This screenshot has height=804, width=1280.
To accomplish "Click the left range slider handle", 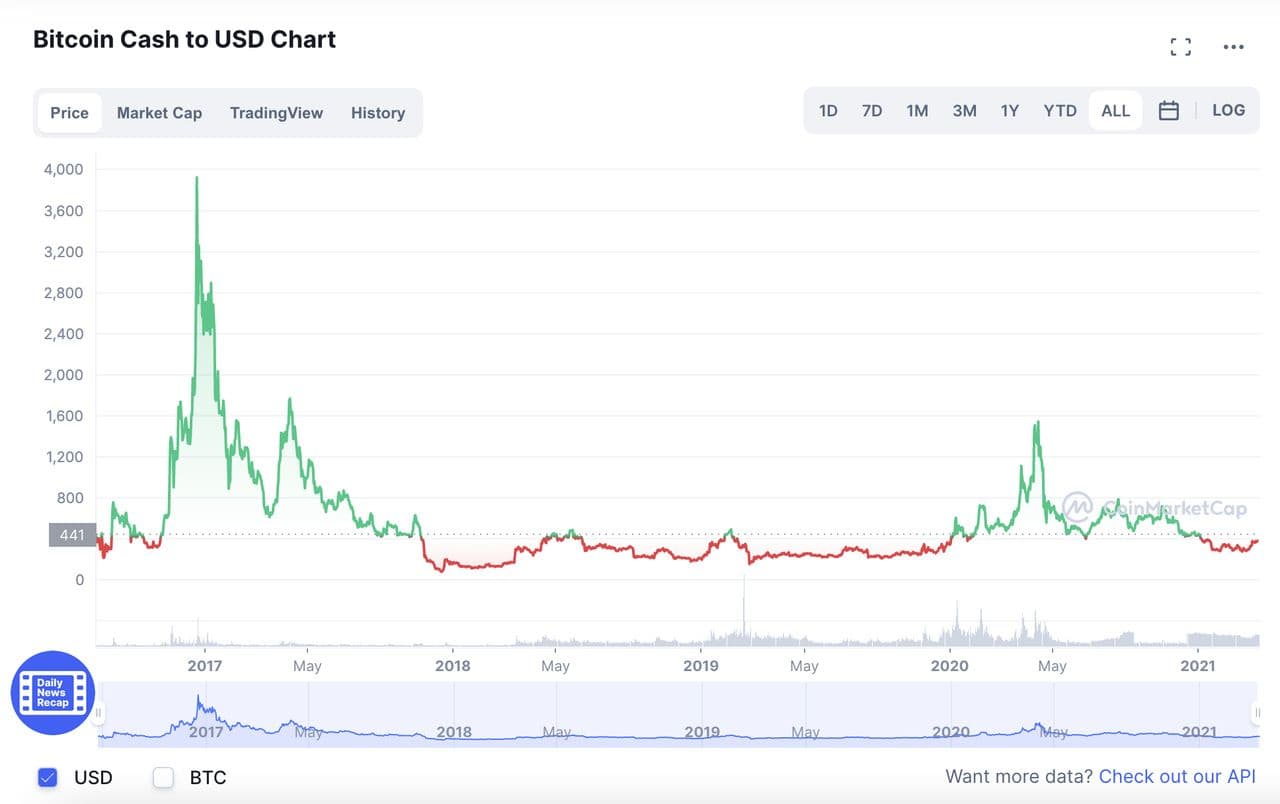I will [98, 713].
